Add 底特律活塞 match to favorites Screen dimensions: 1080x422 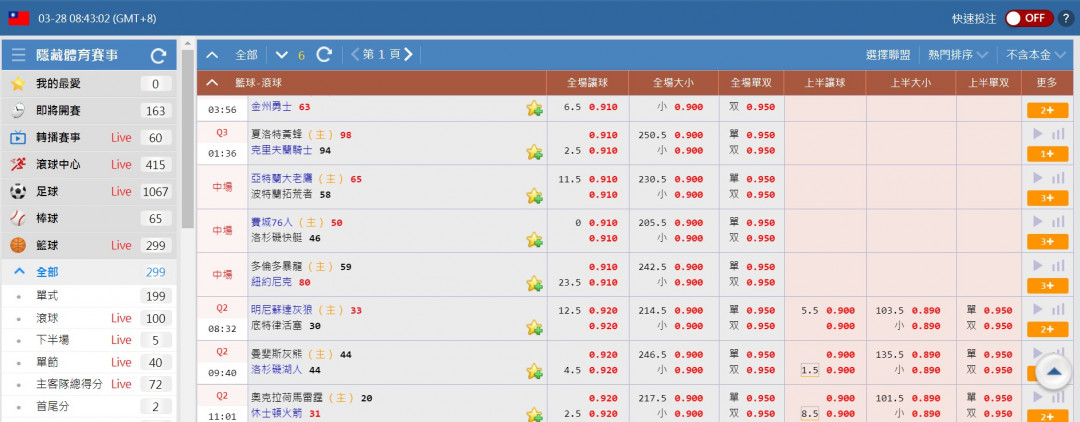534,327
